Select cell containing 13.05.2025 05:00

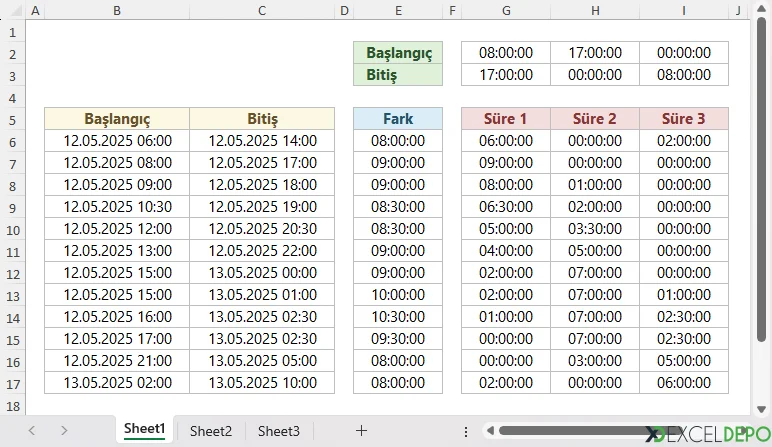[x=262, y=361]
